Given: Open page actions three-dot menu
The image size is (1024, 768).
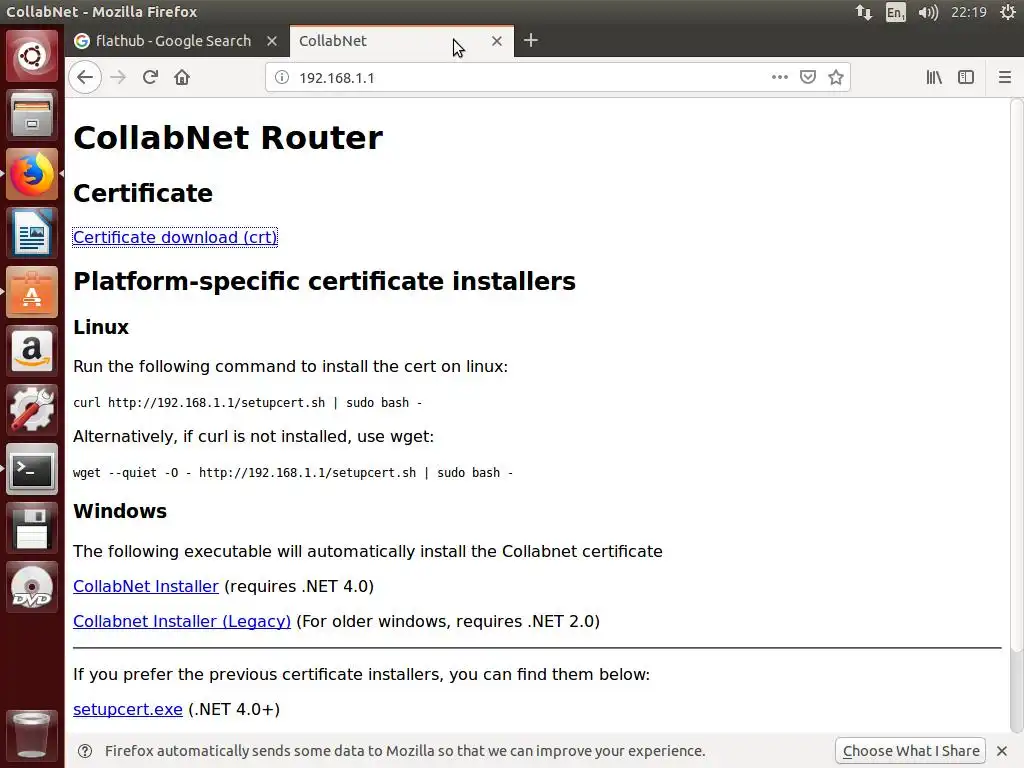Looking at the screenshot, I should click(780, 77).
